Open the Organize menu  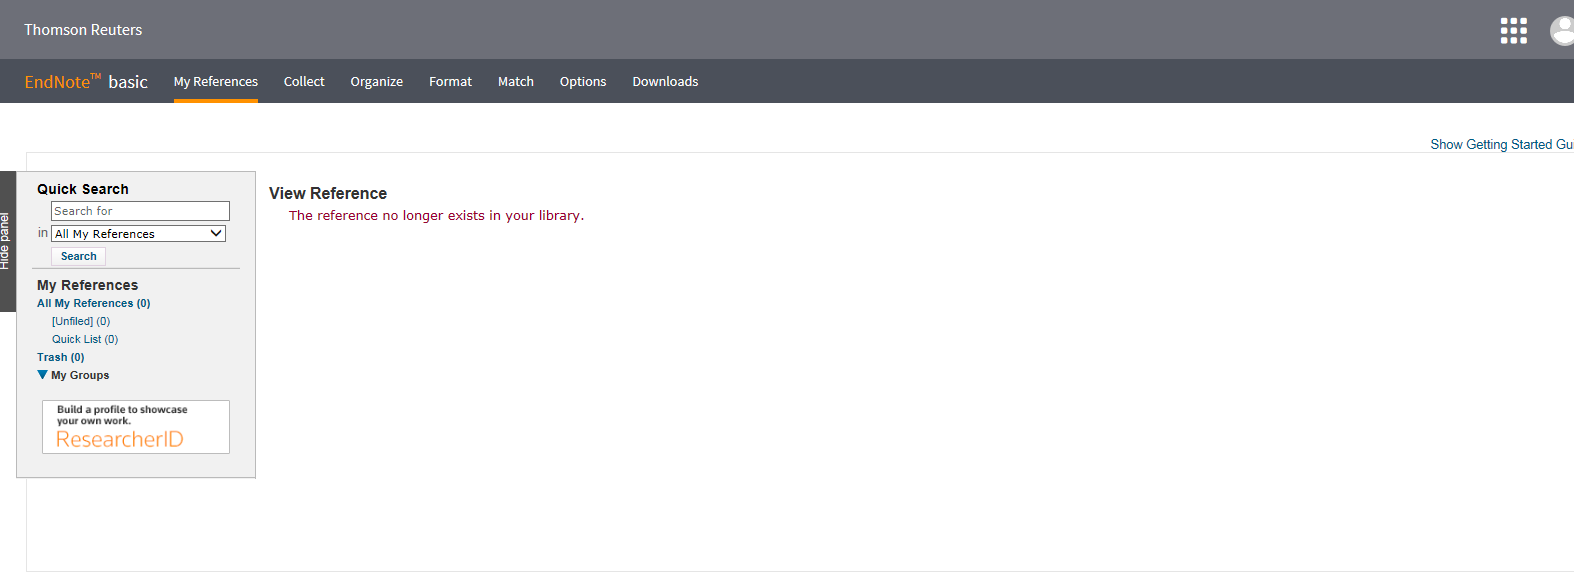pos(377,82)
